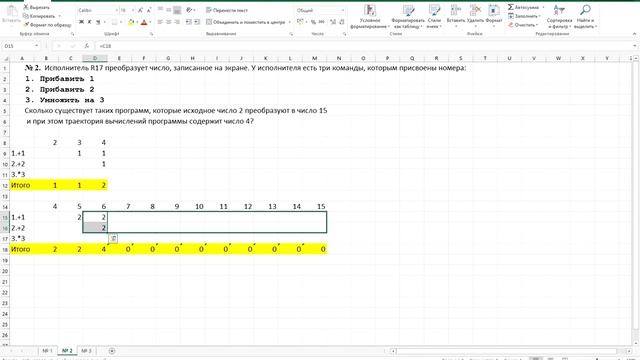Toggle italic (К) formatting
The image size is (640, 360).
click(x=89, y=22)
